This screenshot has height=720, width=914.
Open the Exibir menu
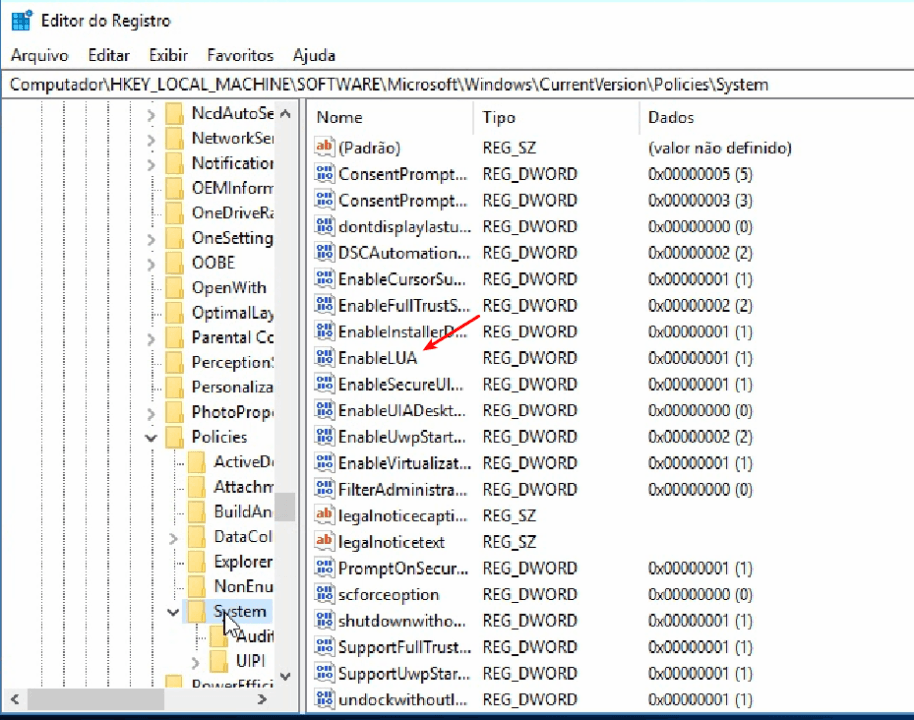(x=168, y=55)
